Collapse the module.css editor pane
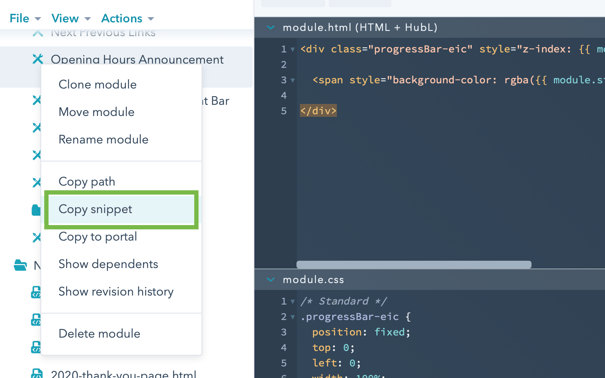Viewport: 605px width, 378px height. [x=271, y=279]
